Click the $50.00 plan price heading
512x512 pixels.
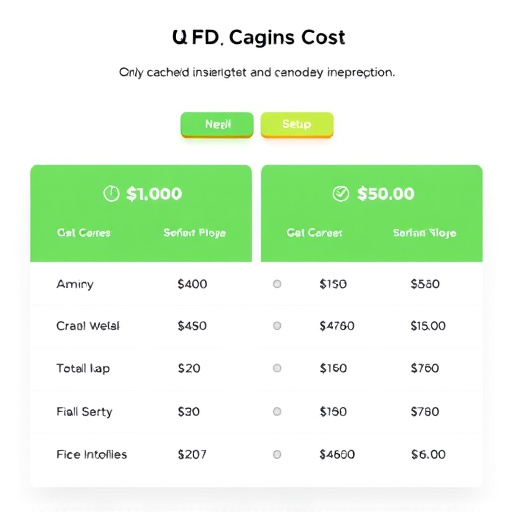click(x=386, y=194)
